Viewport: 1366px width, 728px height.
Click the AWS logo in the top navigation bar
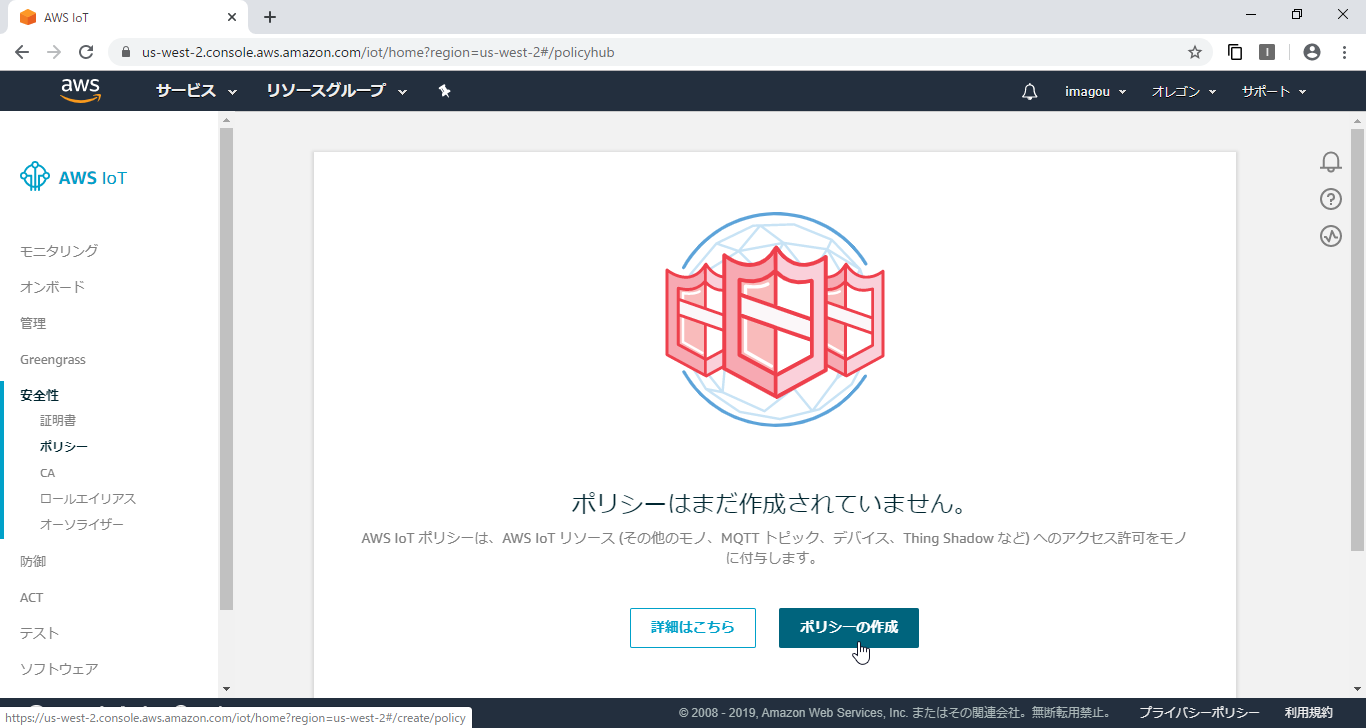pos(81,90)
